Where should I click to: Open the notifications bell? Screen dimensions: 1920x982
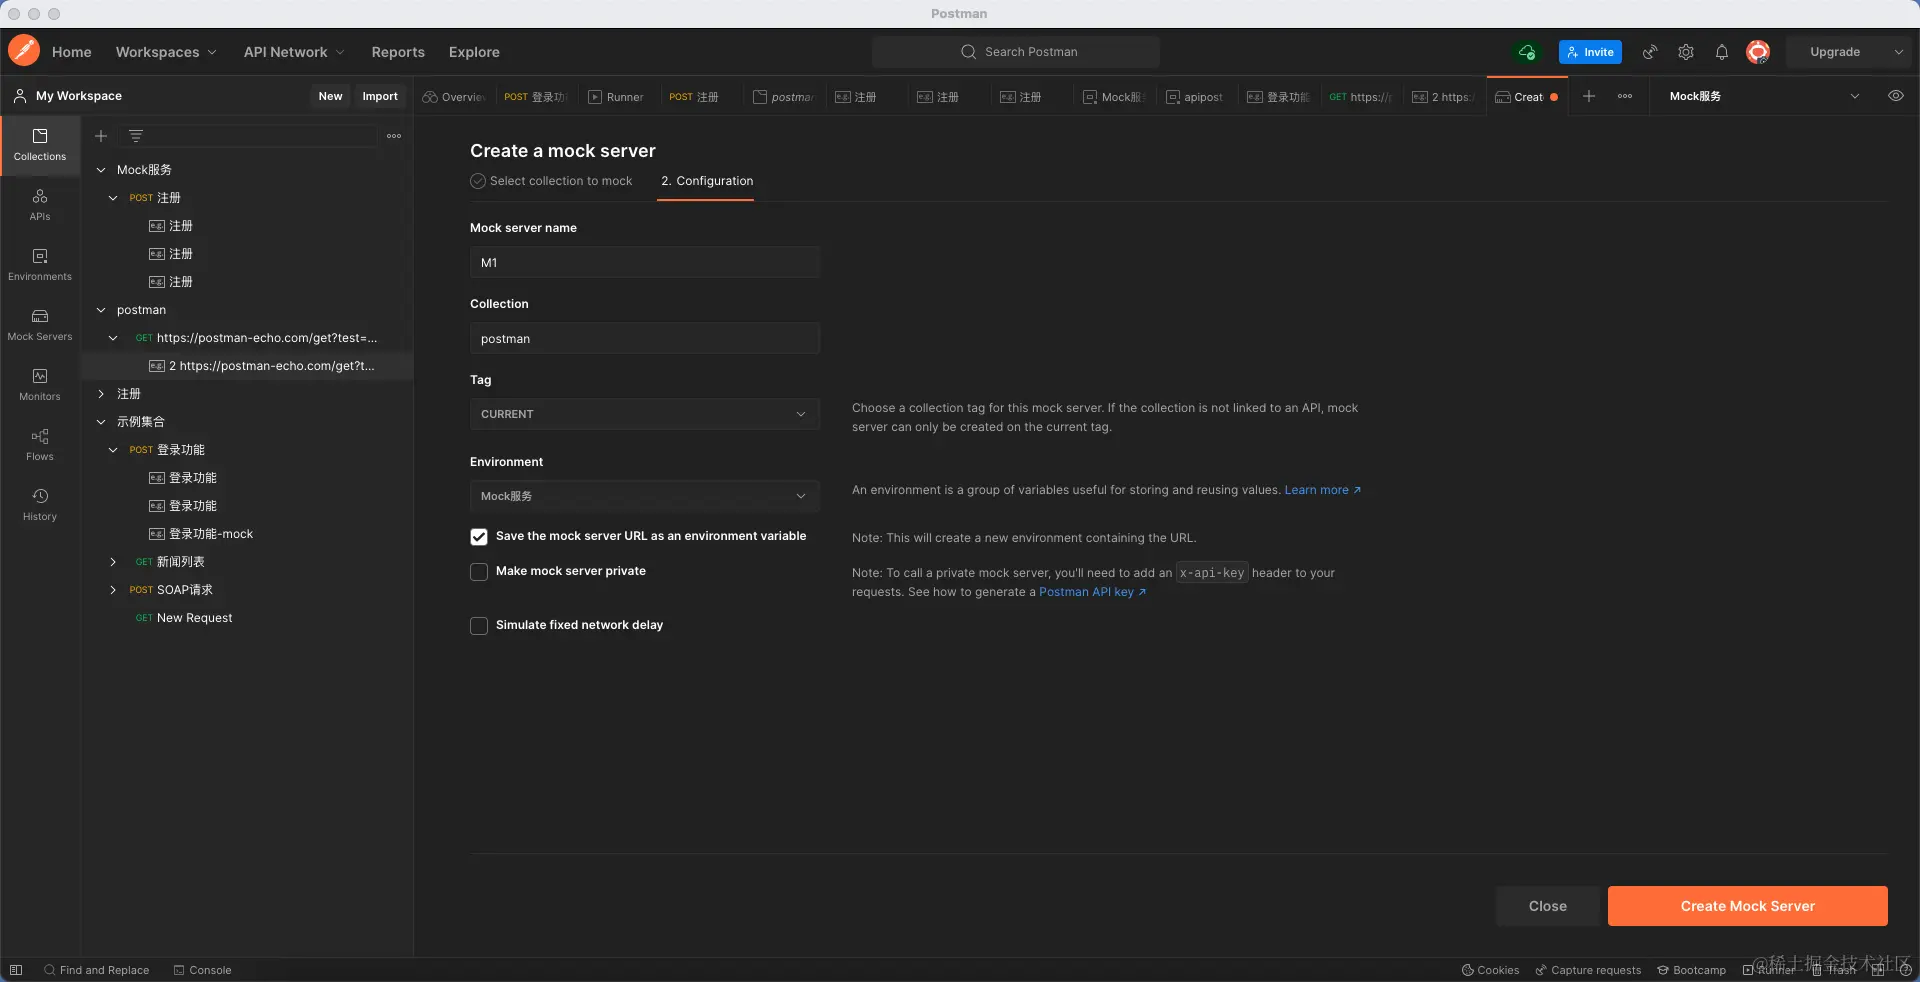[x=1722, y=52]
